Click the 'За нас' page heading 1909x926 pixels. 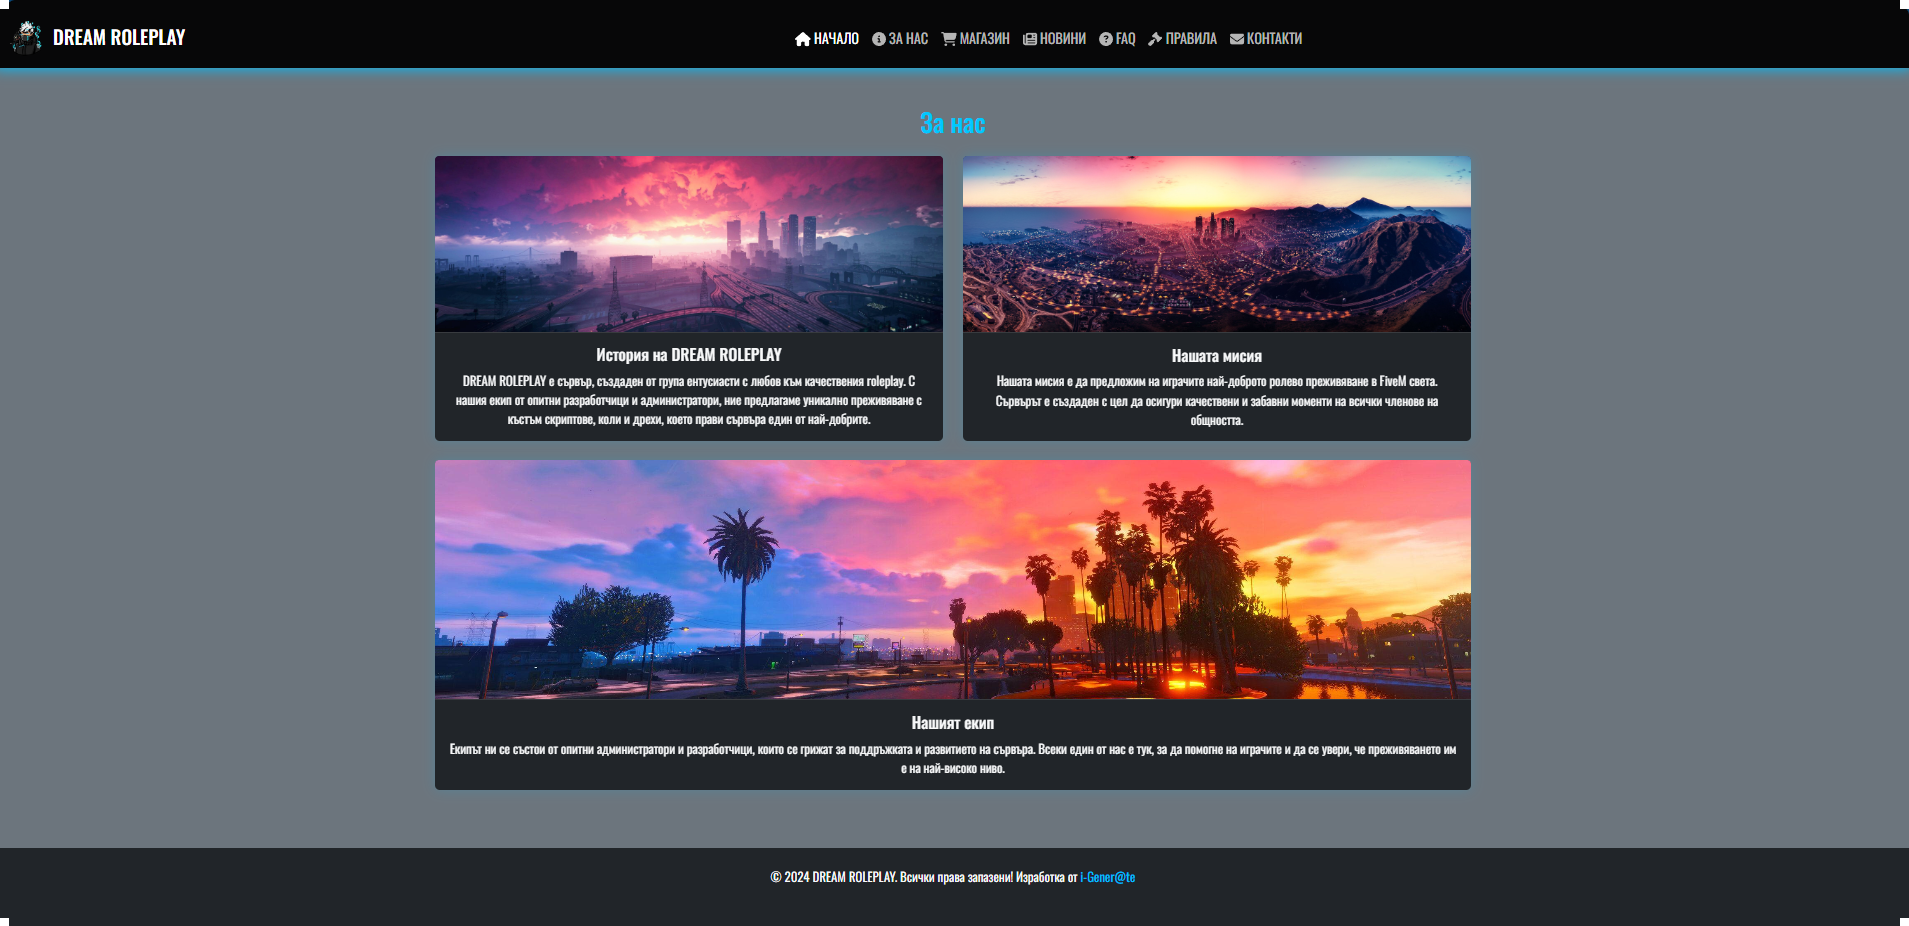point(953,123)
